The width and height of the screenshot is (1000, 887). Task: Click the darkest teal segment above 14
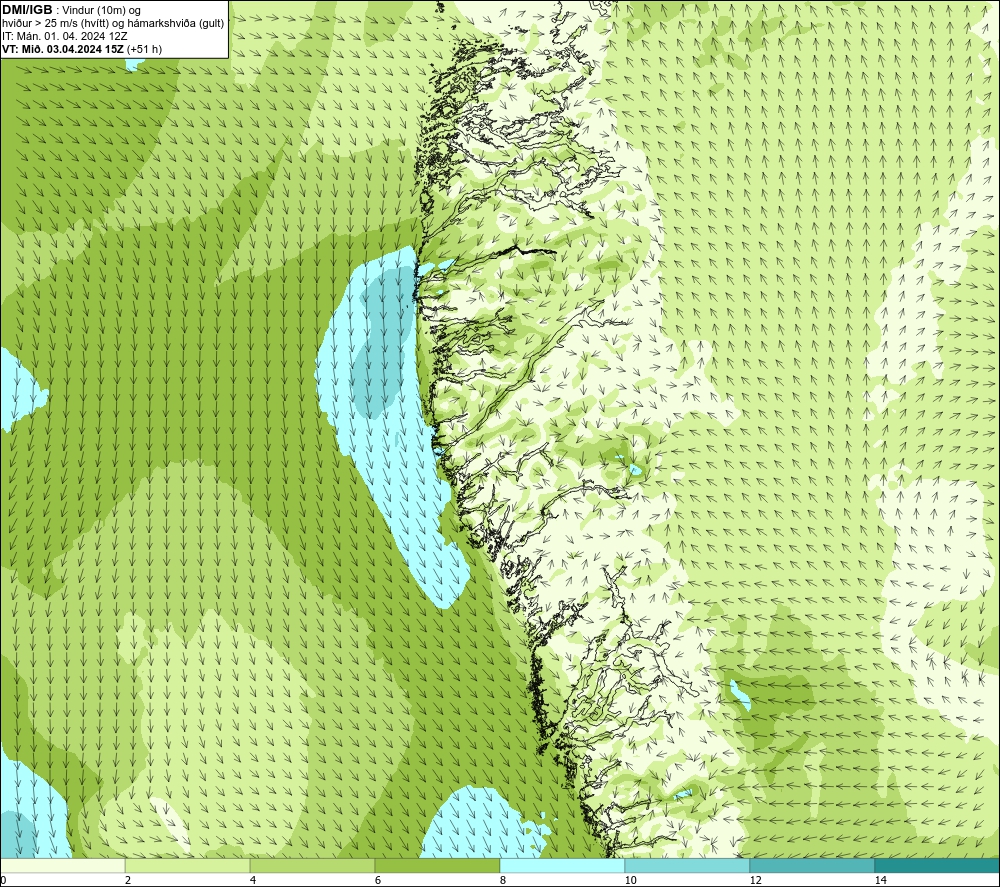[x=938, y=866]
